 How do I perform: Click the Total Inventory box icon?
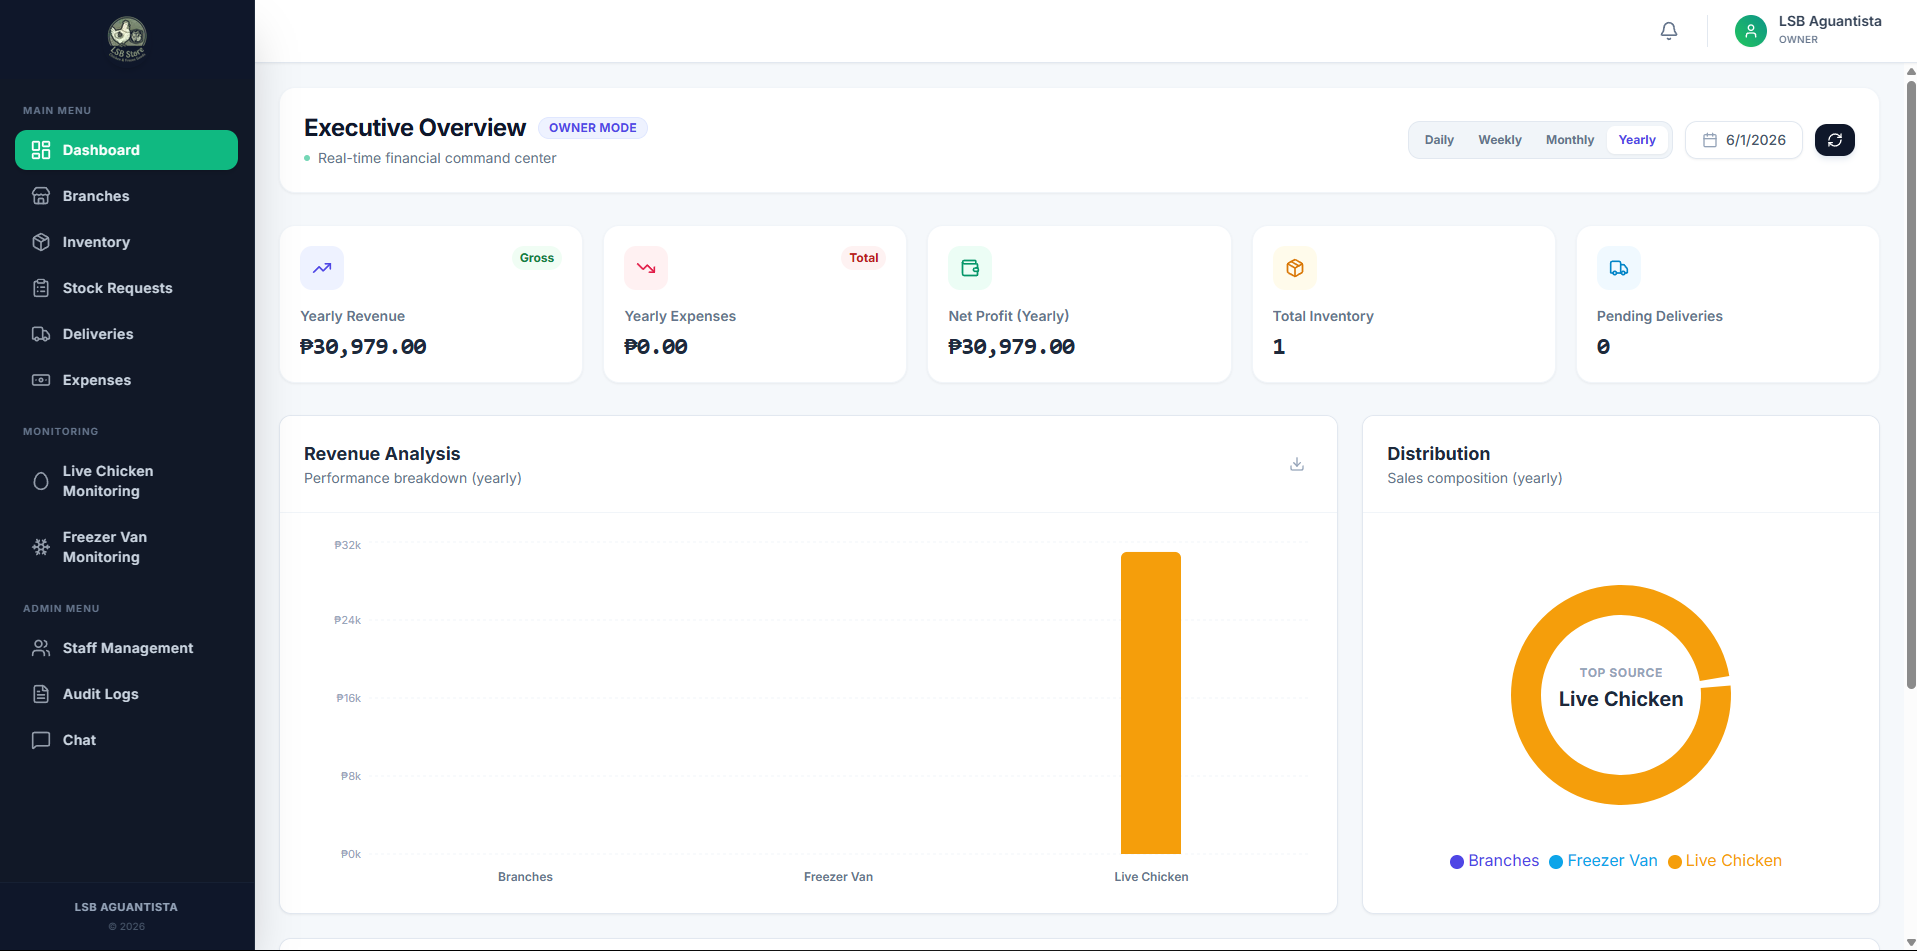click(1295, 268)
